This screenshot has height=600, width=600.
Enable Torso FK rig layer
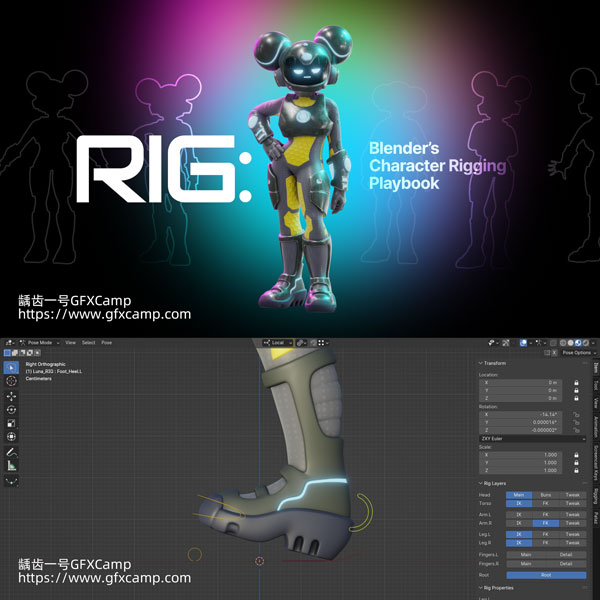[x=546, y=504]
